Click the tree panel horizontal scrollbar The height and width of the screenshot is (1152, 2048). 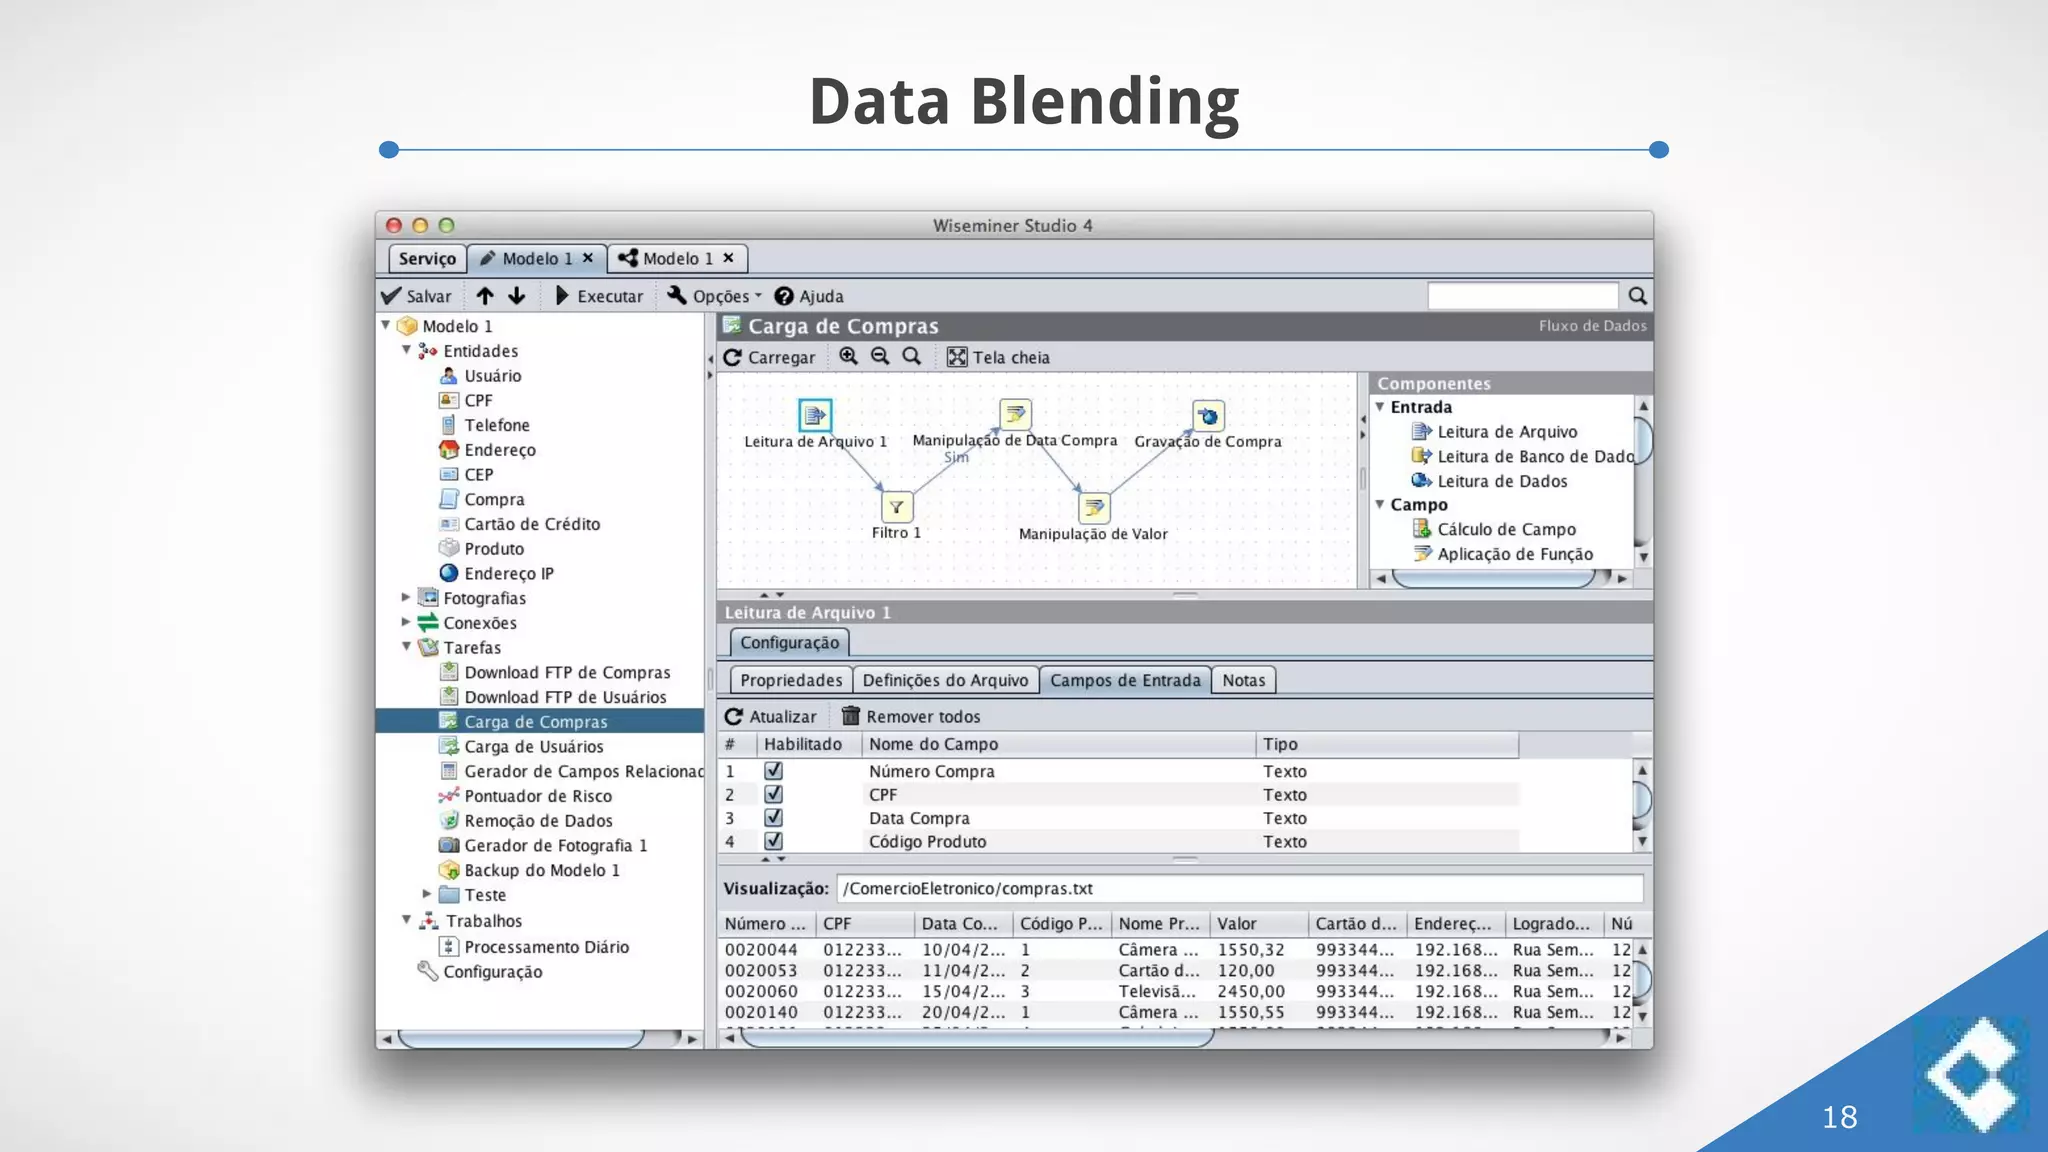520,1039
